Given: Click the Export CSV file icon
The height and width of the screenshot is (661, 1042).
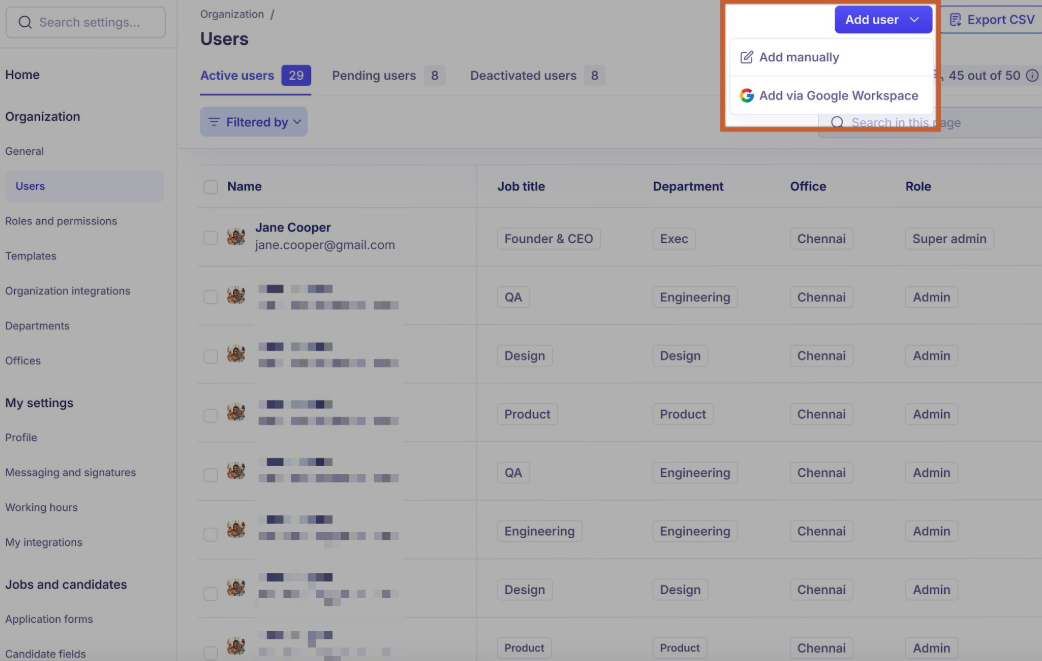Looking at the screenshot, I should pyautogui.click(x=955, y=20).
